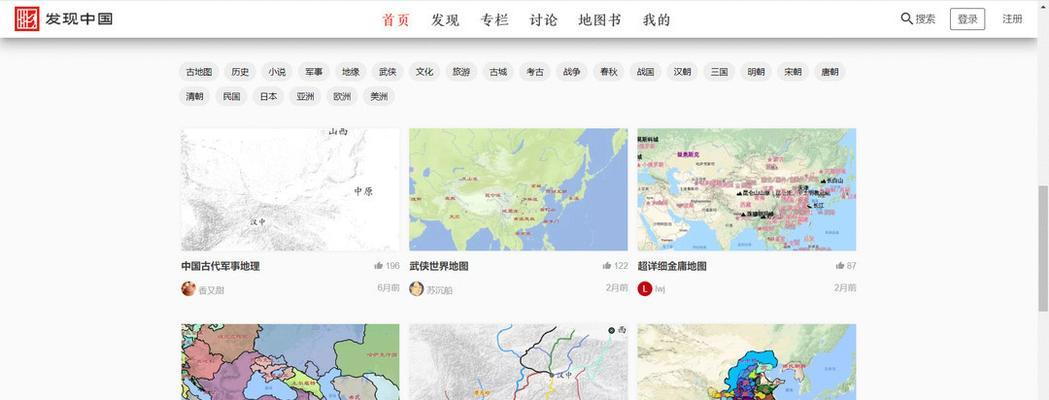Open the 中国古代军事地理 map thumbnail
1049x400 pixels.
pos(290,190)
